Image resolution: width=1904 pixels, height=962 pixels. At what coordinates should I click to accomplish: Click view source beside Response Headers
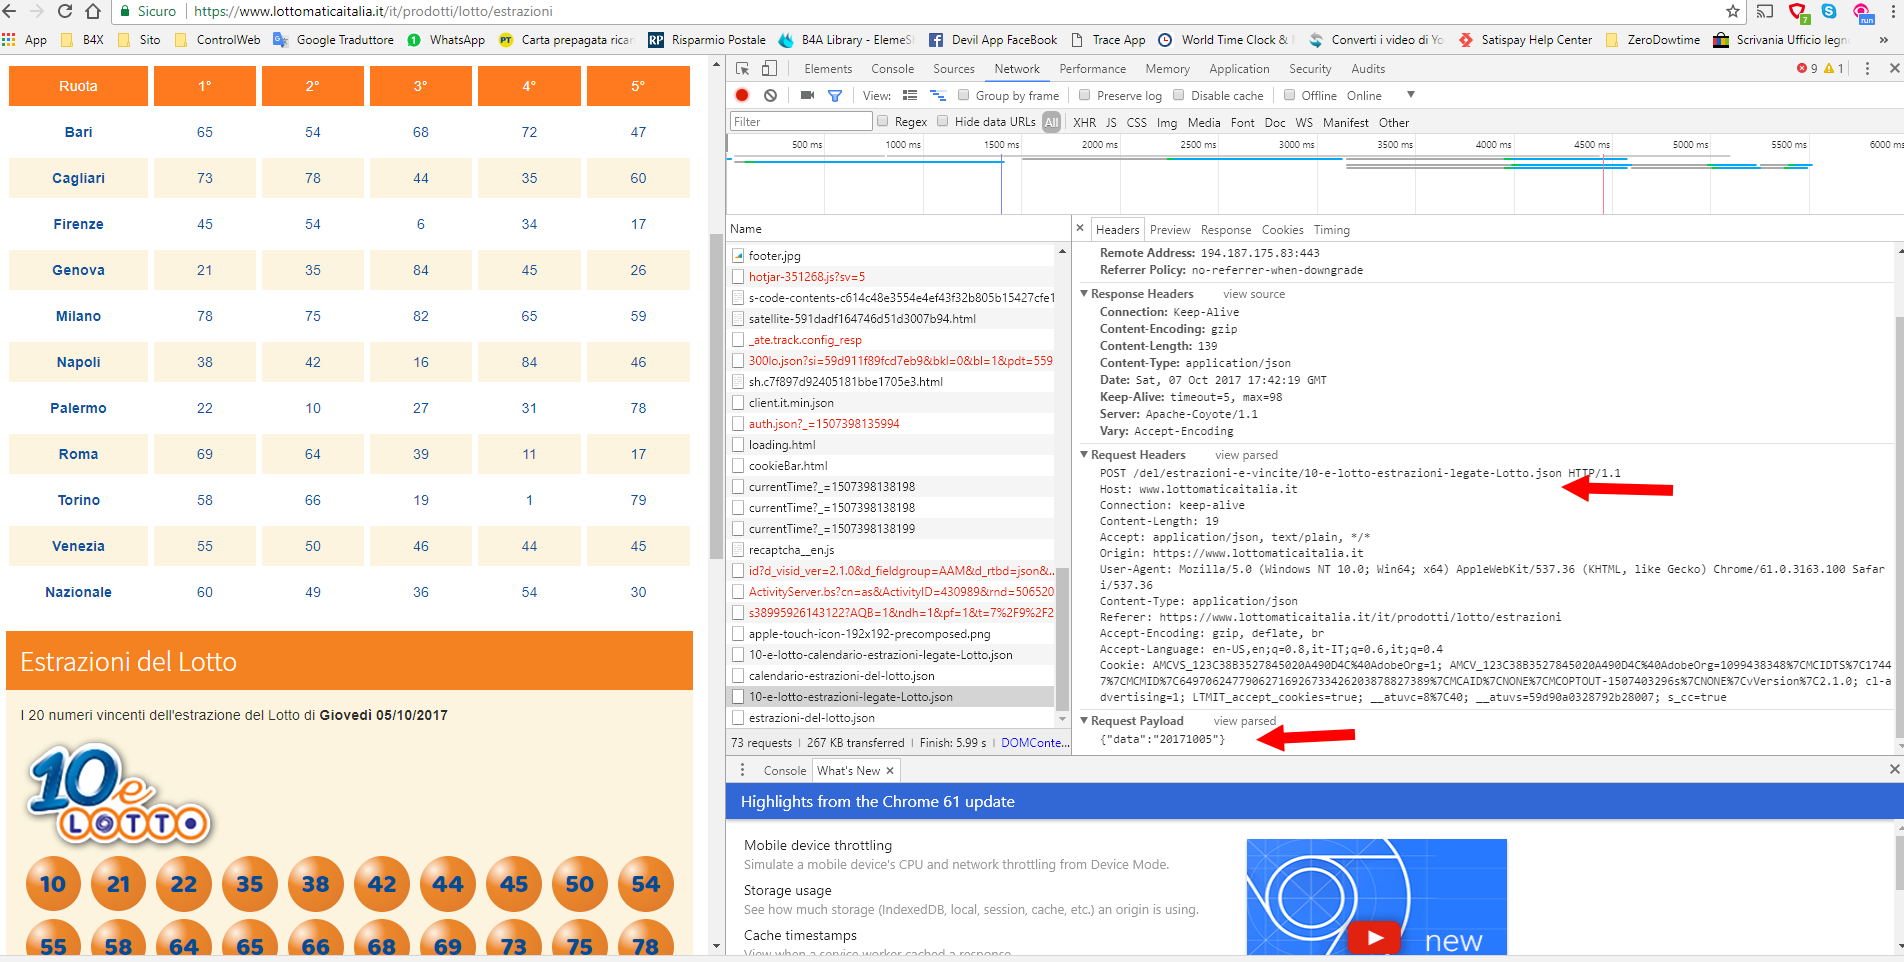click(x=1254, y=294)
